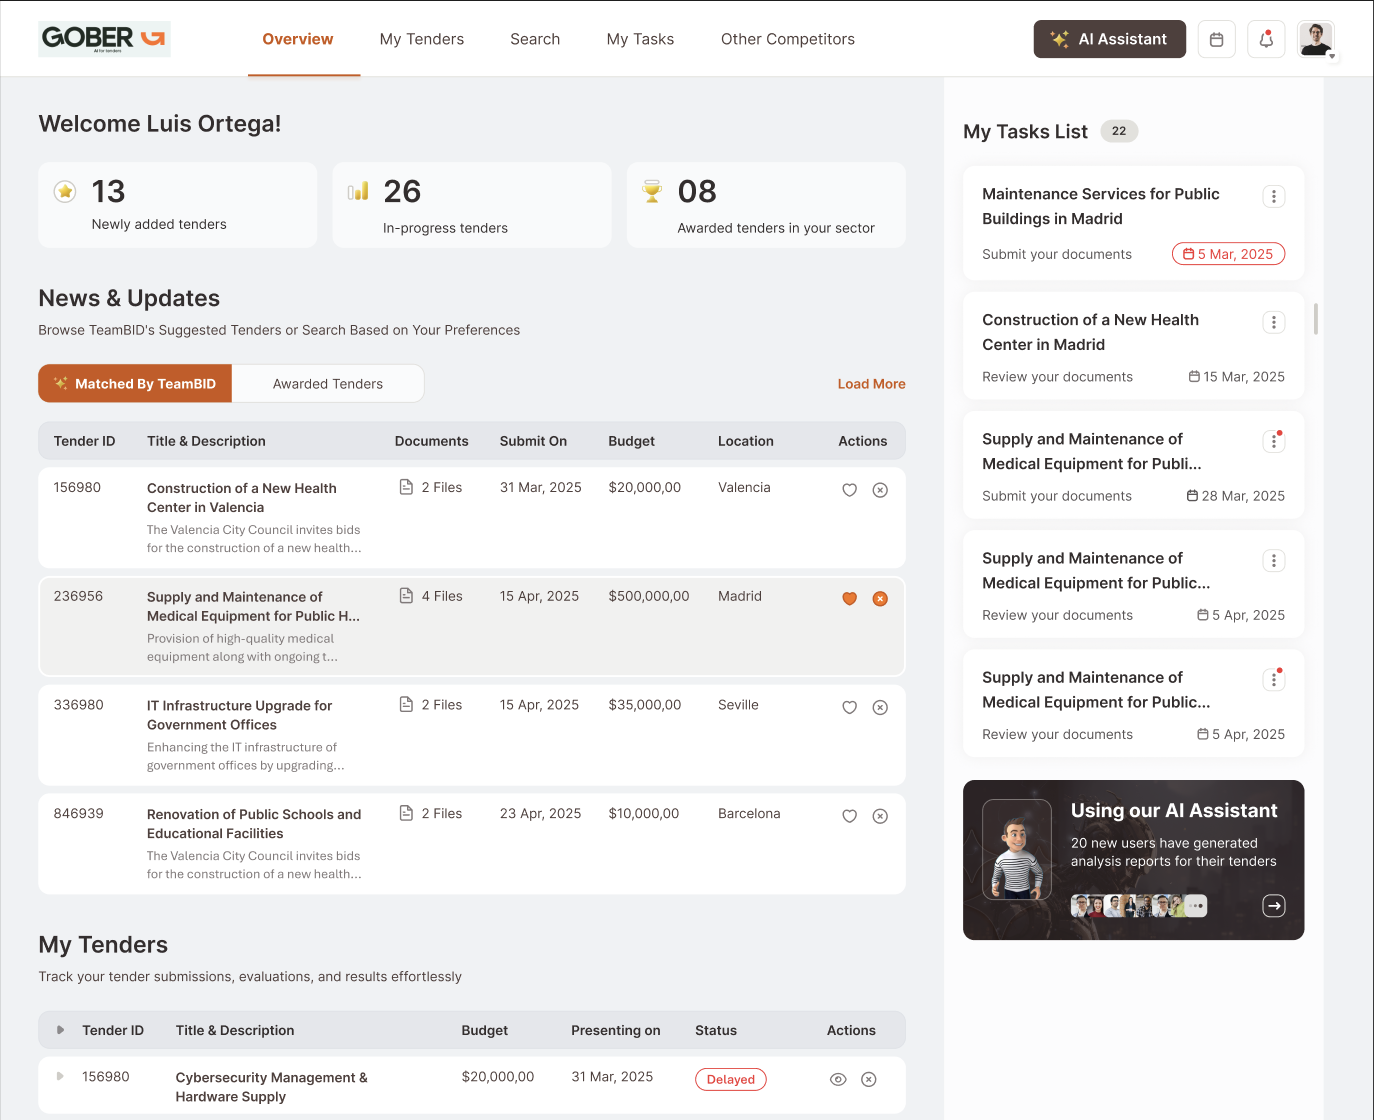Favorite tender 336980 with heart icon

849,707
